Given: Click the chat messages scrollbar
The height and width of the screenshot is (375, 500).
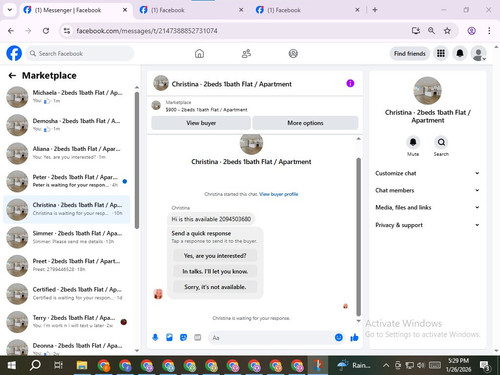Looking at the screenshot, I should pos(359,237).
